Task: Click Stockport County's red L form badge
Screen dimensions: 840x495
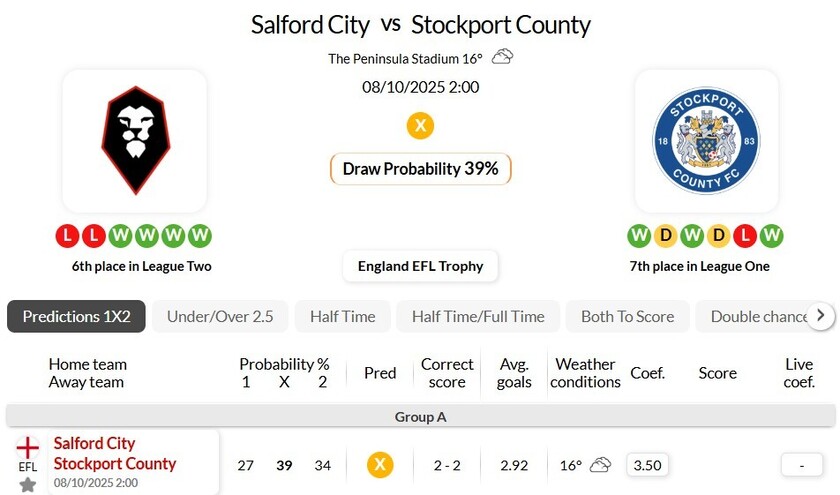Action: pos(744,236)
